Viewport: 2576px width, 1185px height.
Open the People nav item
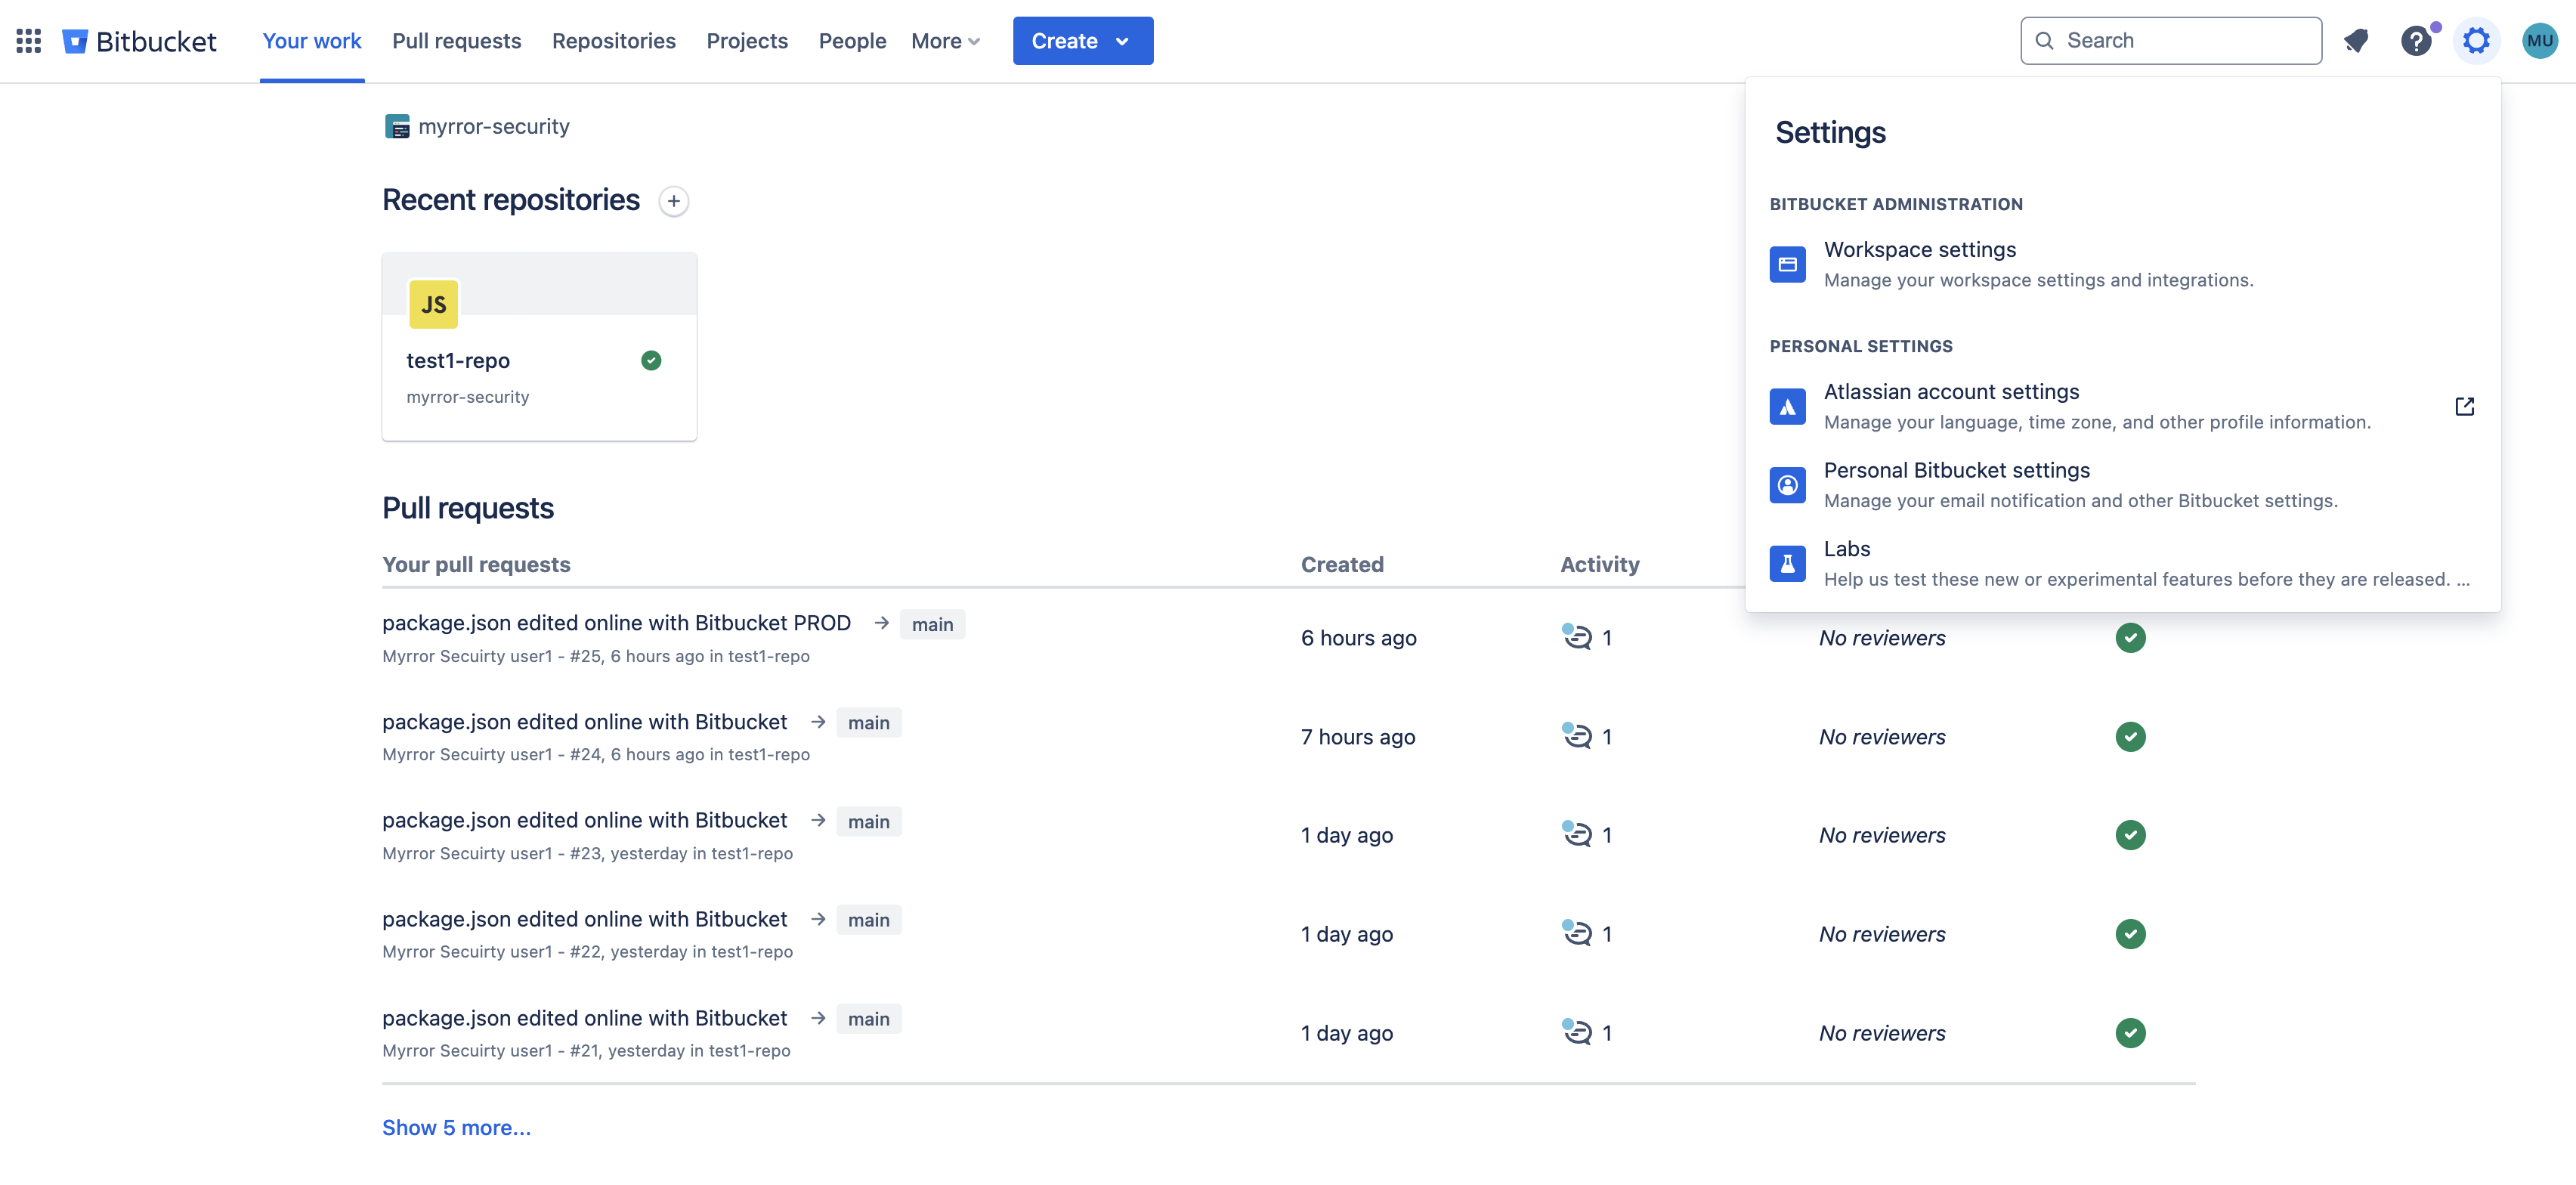[x=852, y=41]
